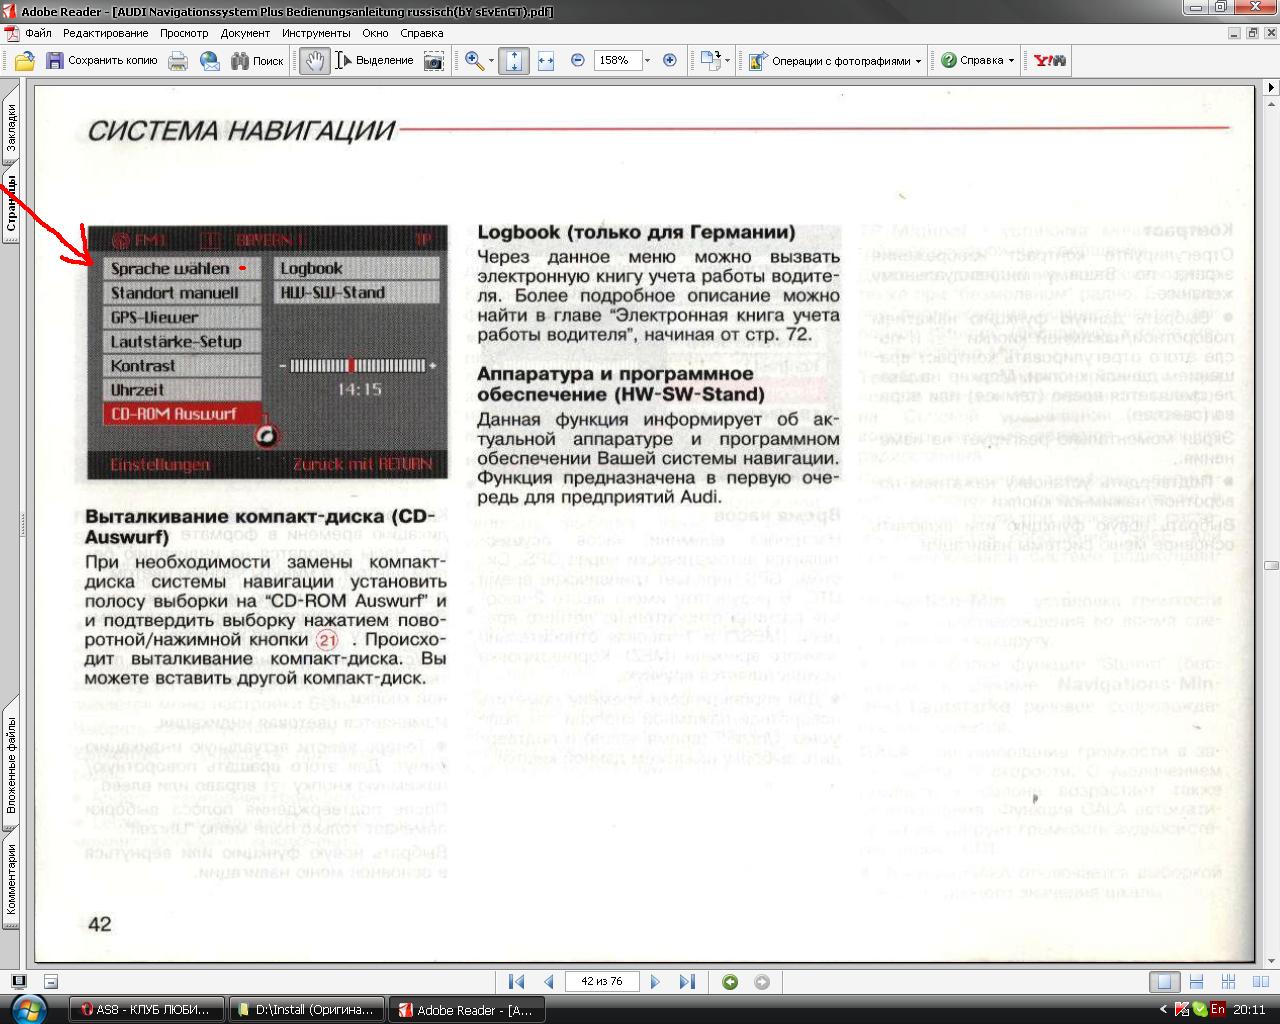Toggle single page layout view
Image resolution: width=1280 pixels, height=1024 pixels.
(x=1163, y=982)
